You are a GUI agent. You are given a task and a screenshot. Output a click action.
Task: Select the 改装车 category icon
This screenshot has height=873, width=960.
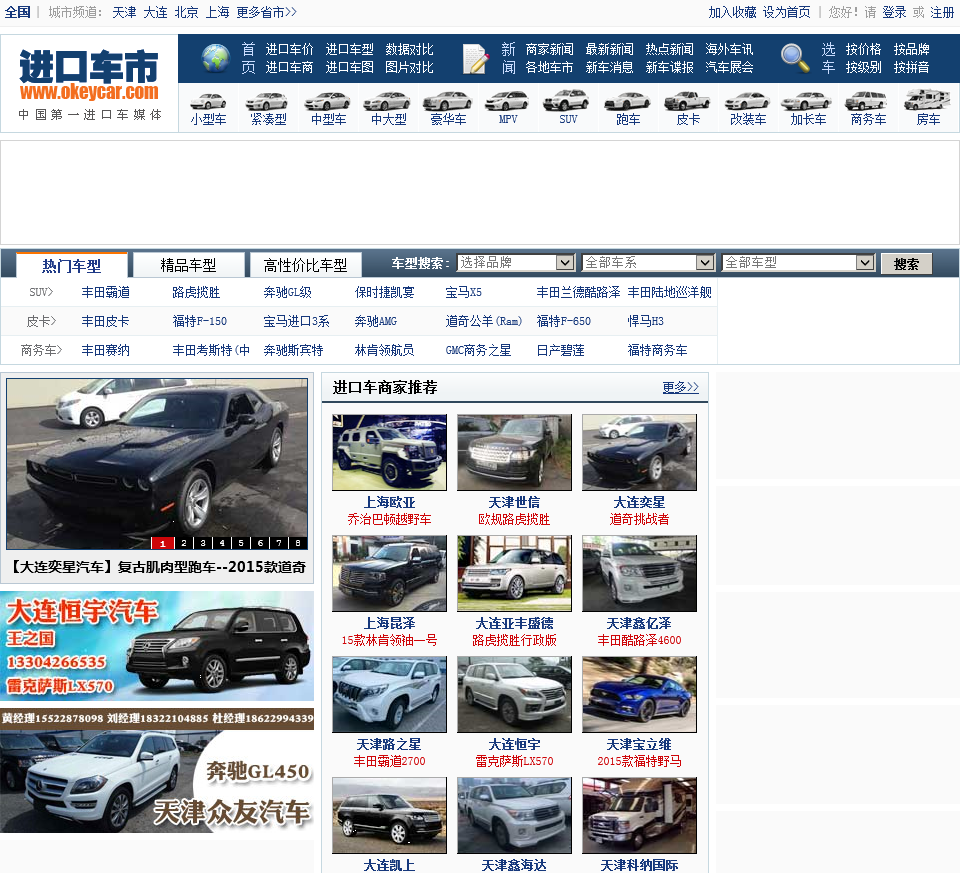pos(747,102)
